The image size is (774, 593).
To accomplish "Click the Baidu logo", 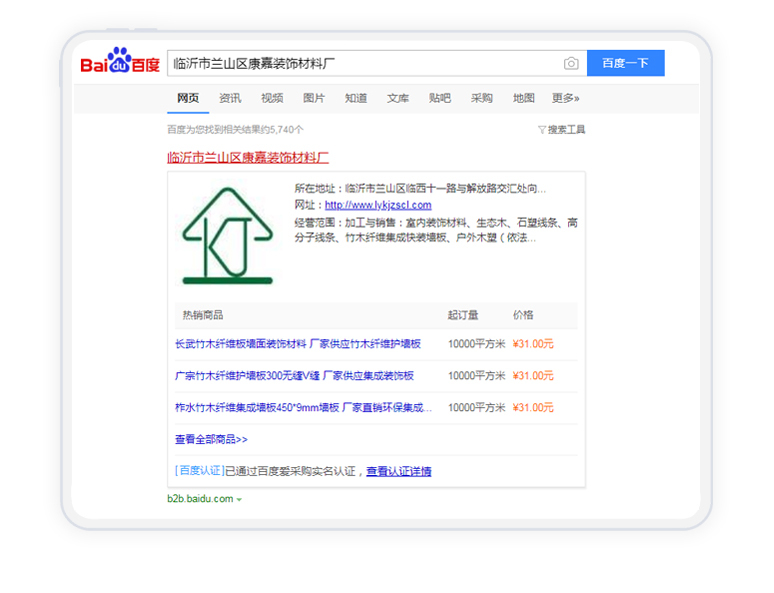I will [120, 64].
